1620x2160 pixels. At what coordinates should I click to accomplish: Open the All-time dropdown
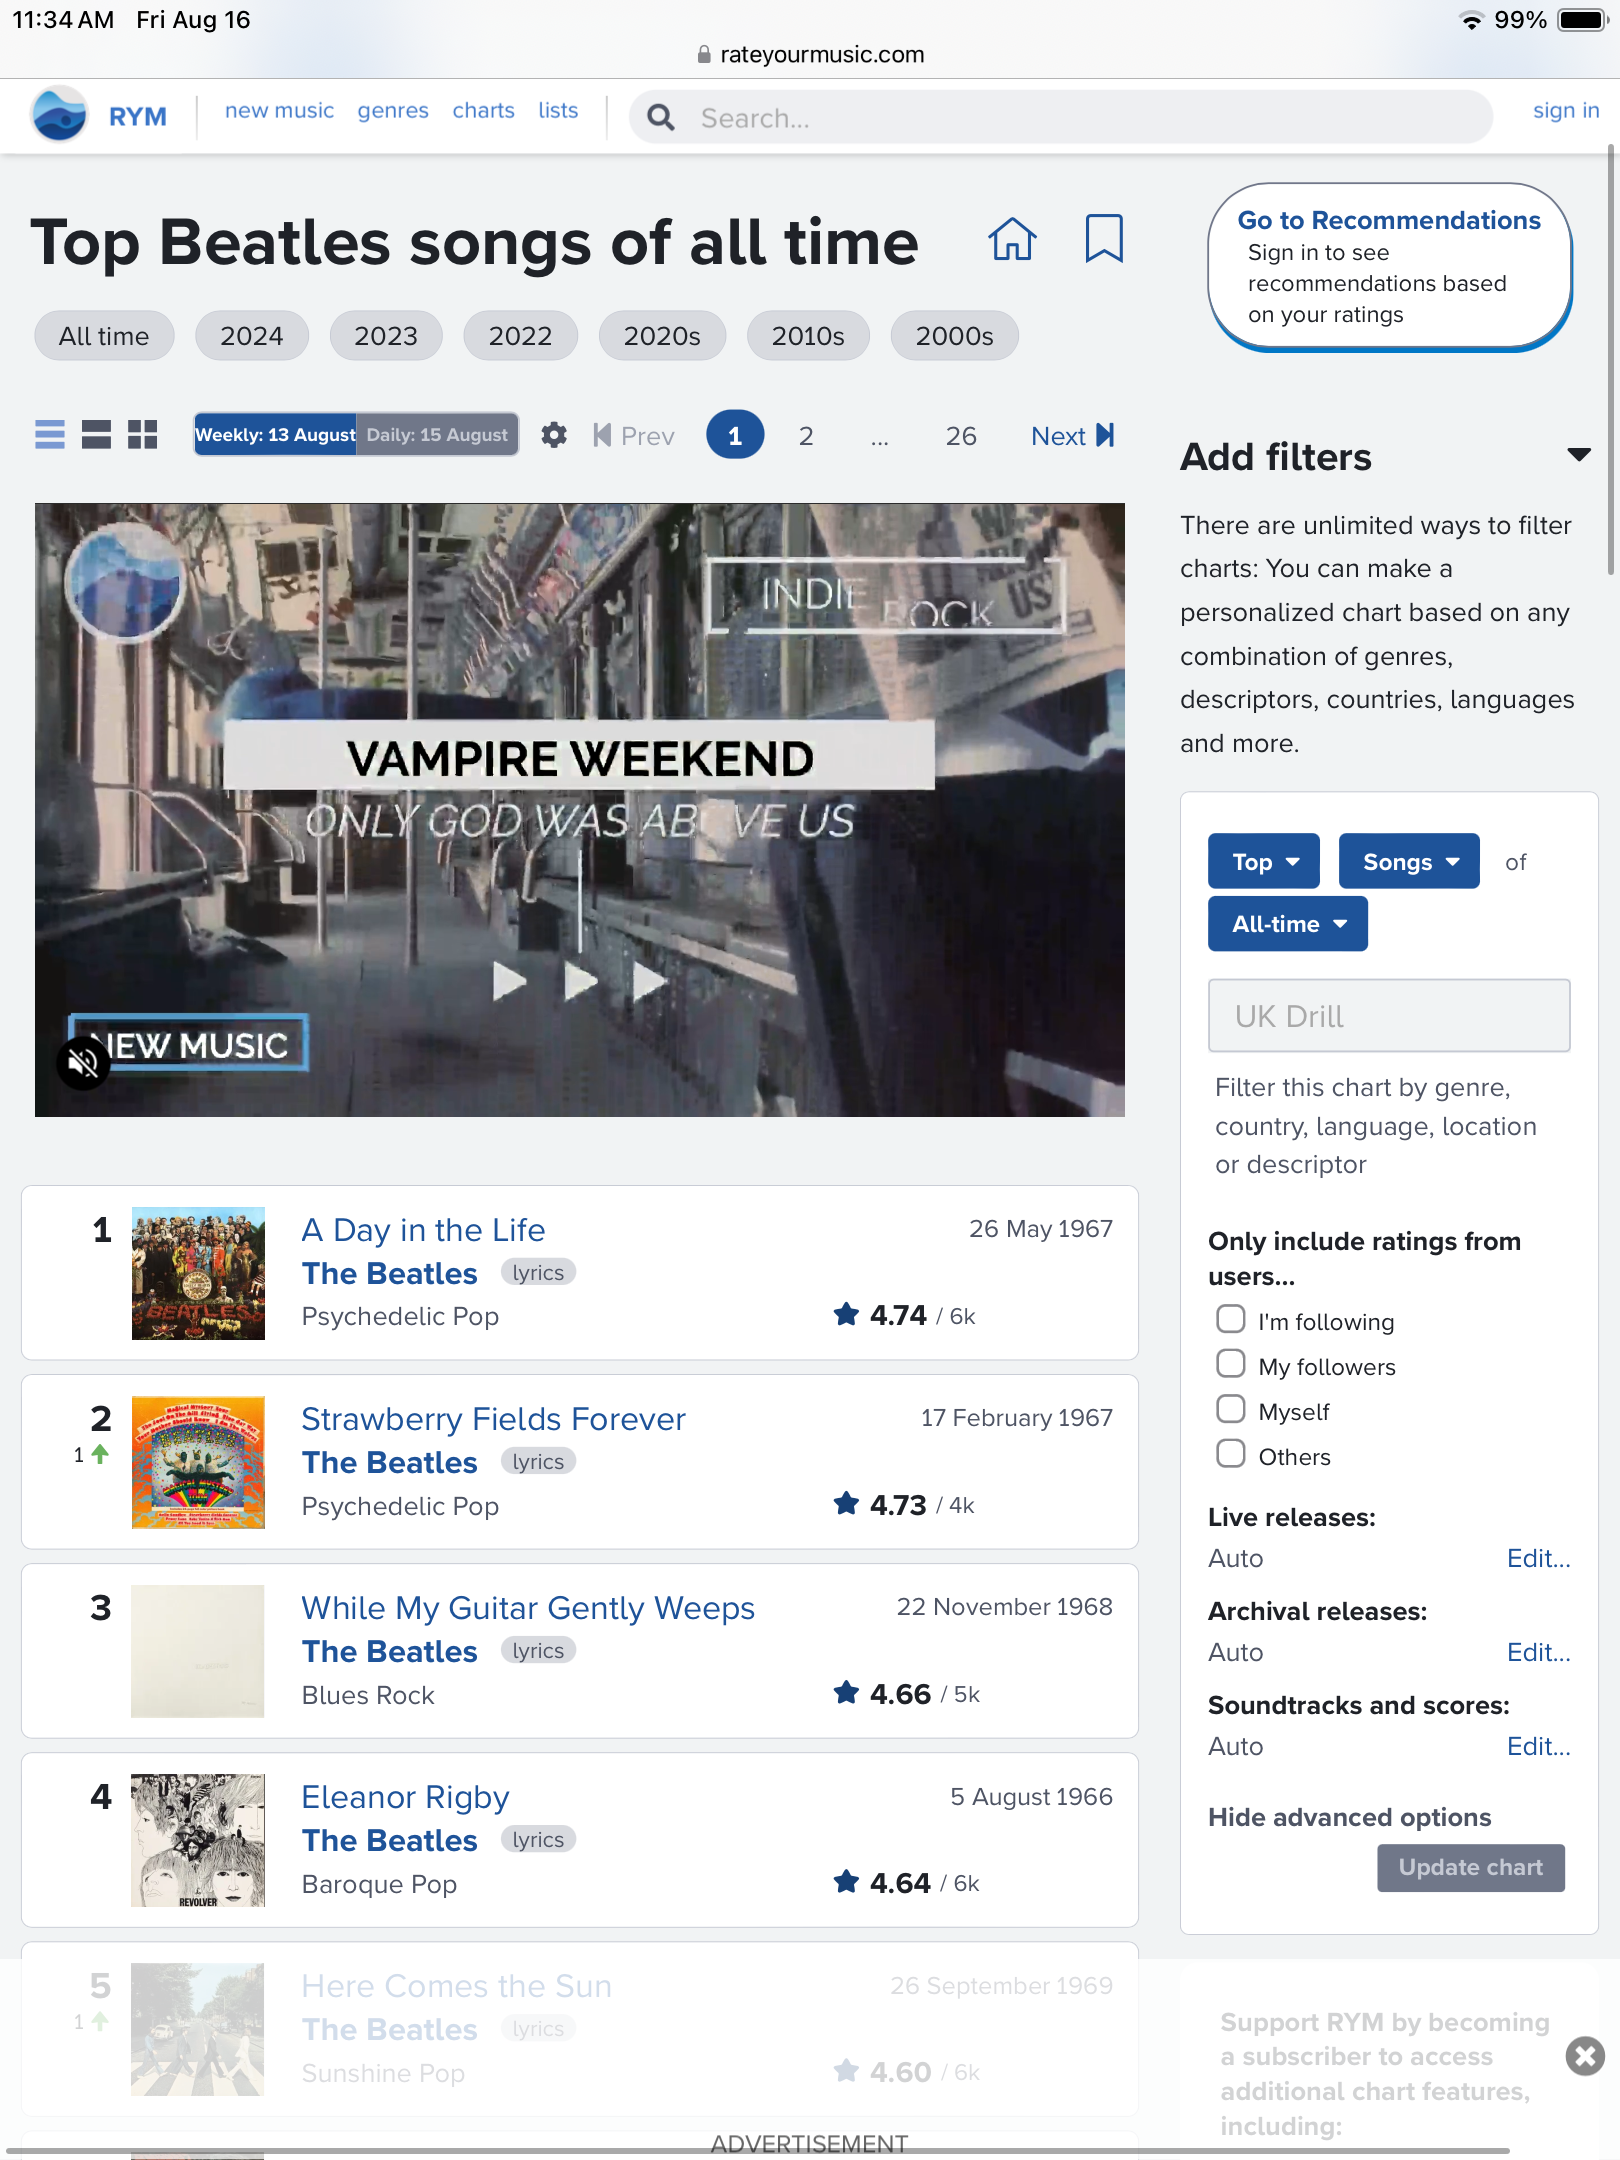pyautogui.click(x=1288, y=924)
